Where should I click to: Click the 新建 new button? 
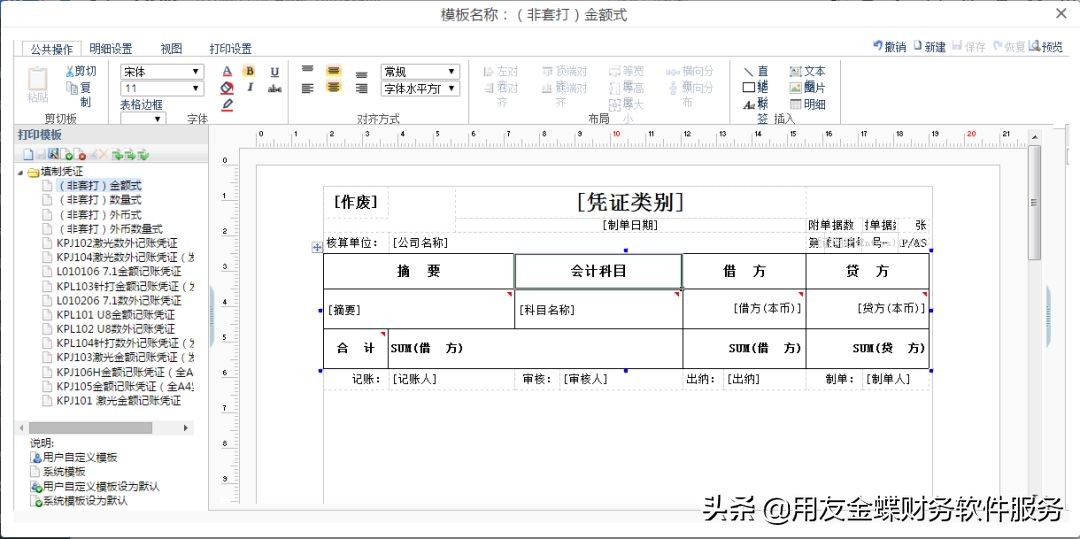click(x=930, y=47)
